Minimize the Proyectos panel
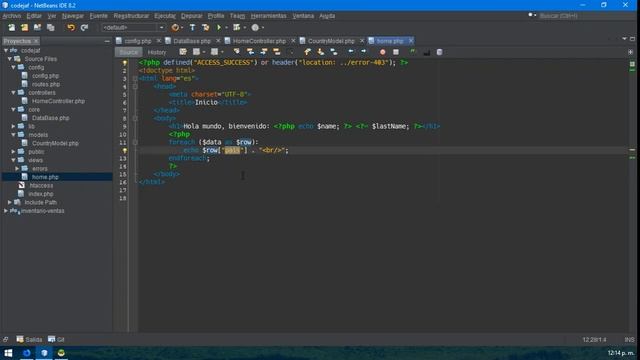640x360 pixels. tap(107, 41)
